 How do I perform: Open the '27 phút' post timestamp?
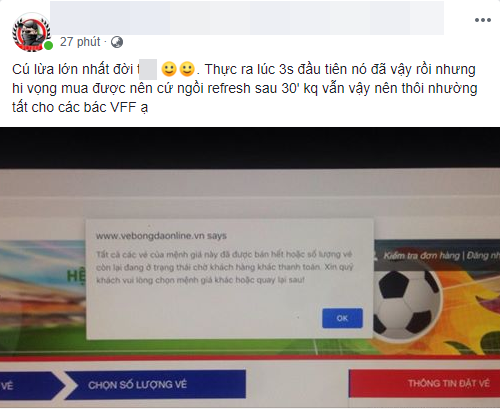pos(80,42)
